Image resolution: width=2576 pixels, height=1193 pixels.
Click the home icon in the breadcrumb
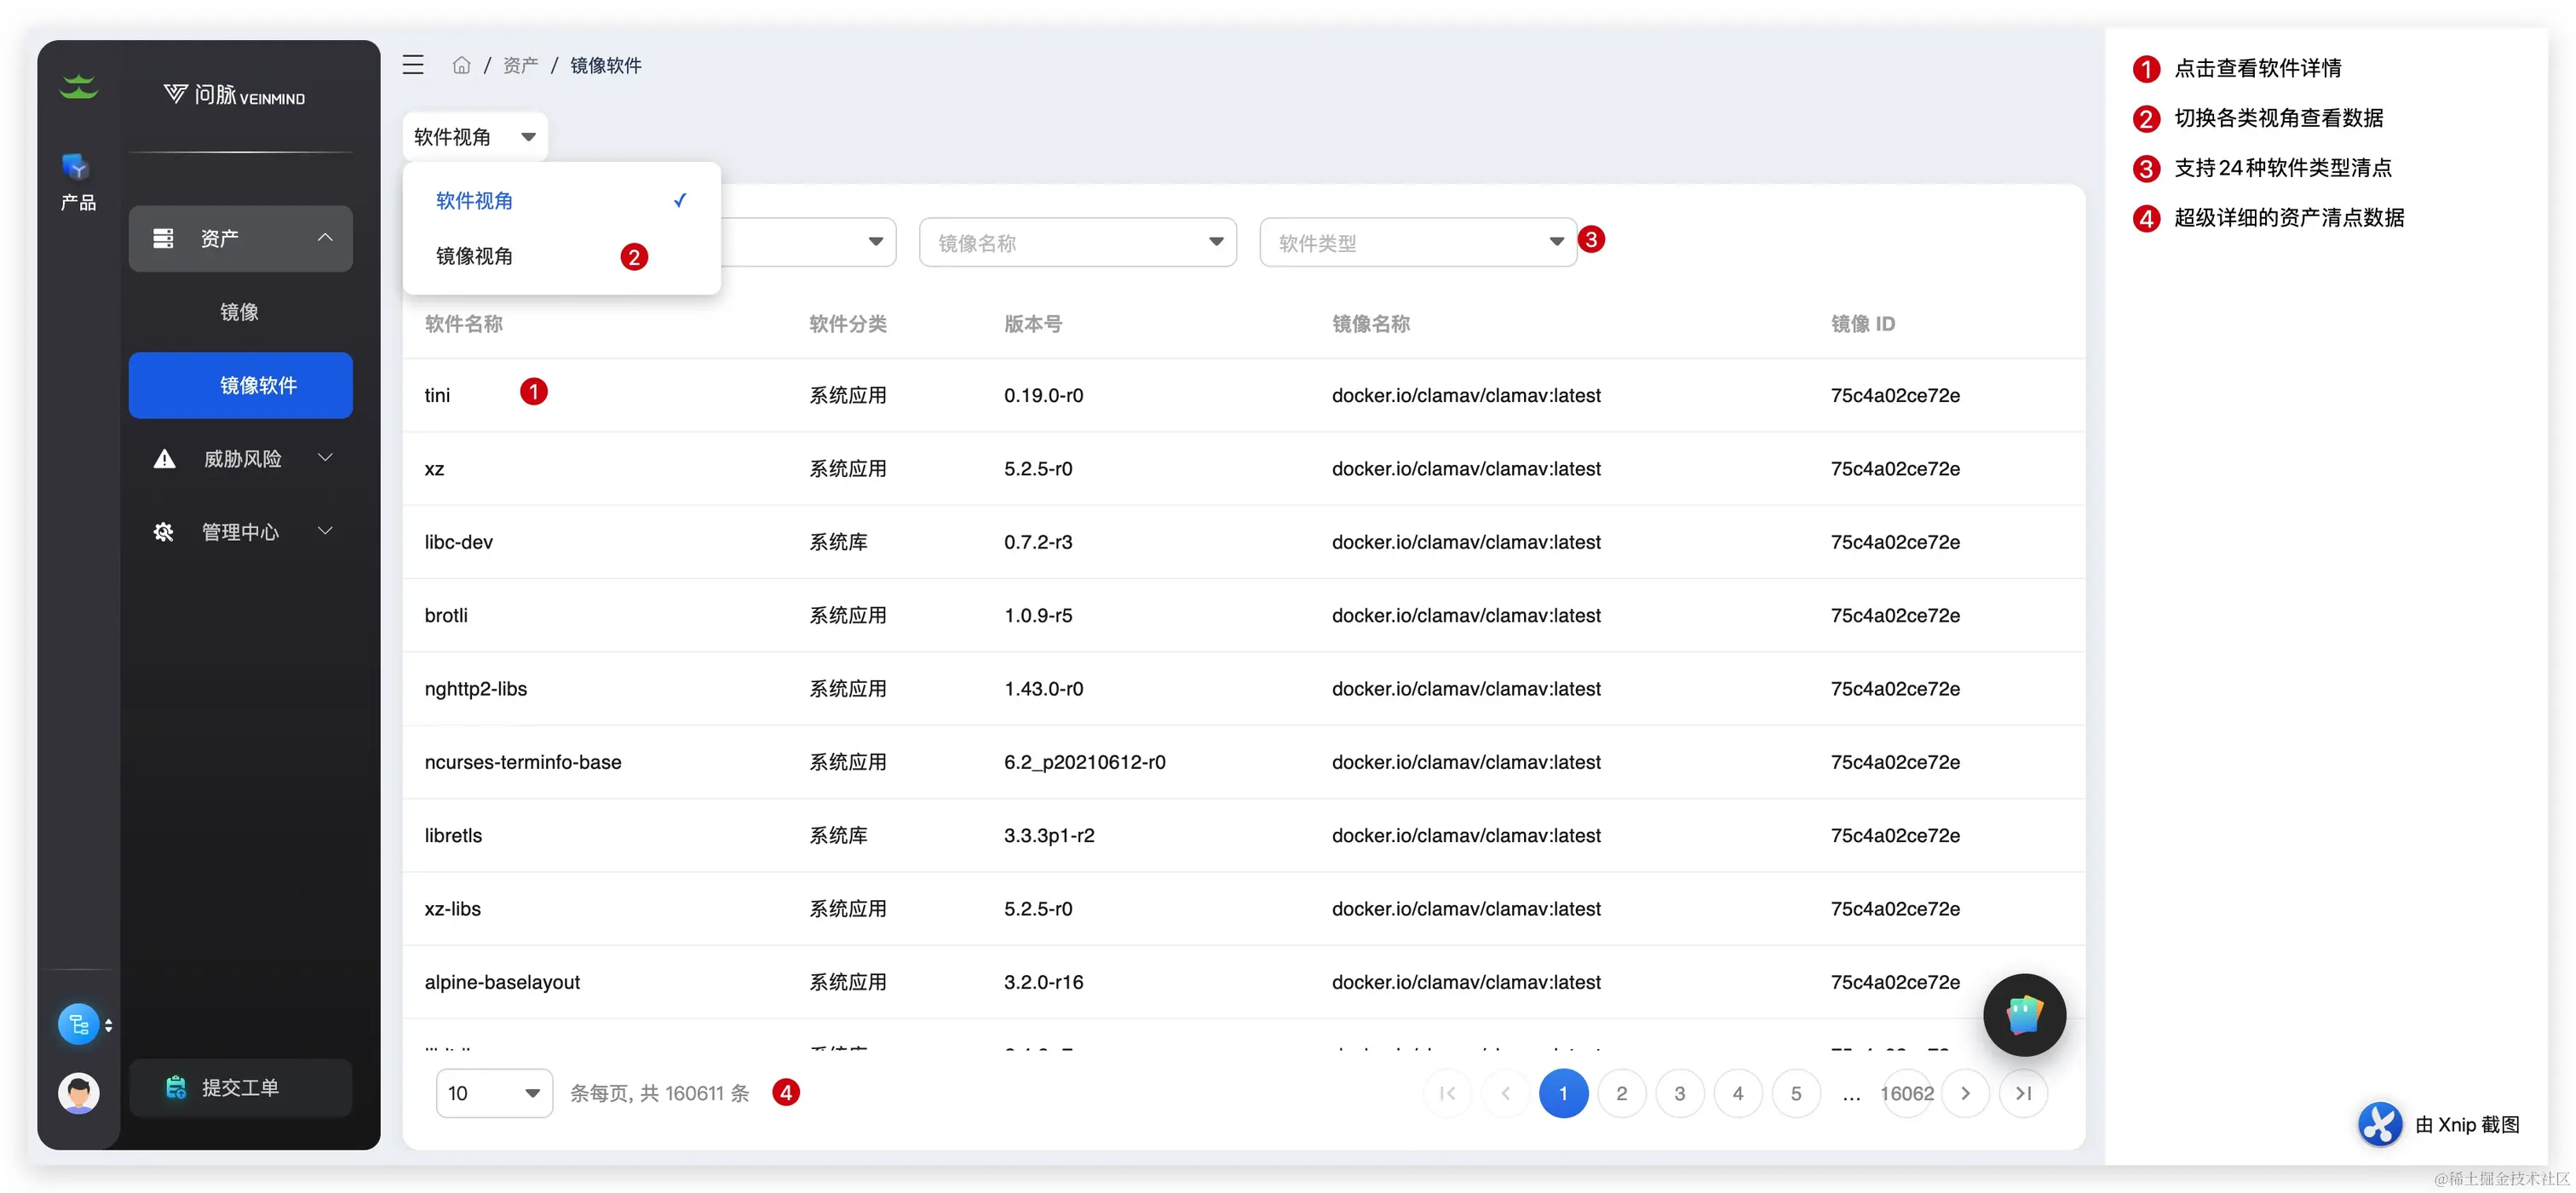[x=461, y=63]
